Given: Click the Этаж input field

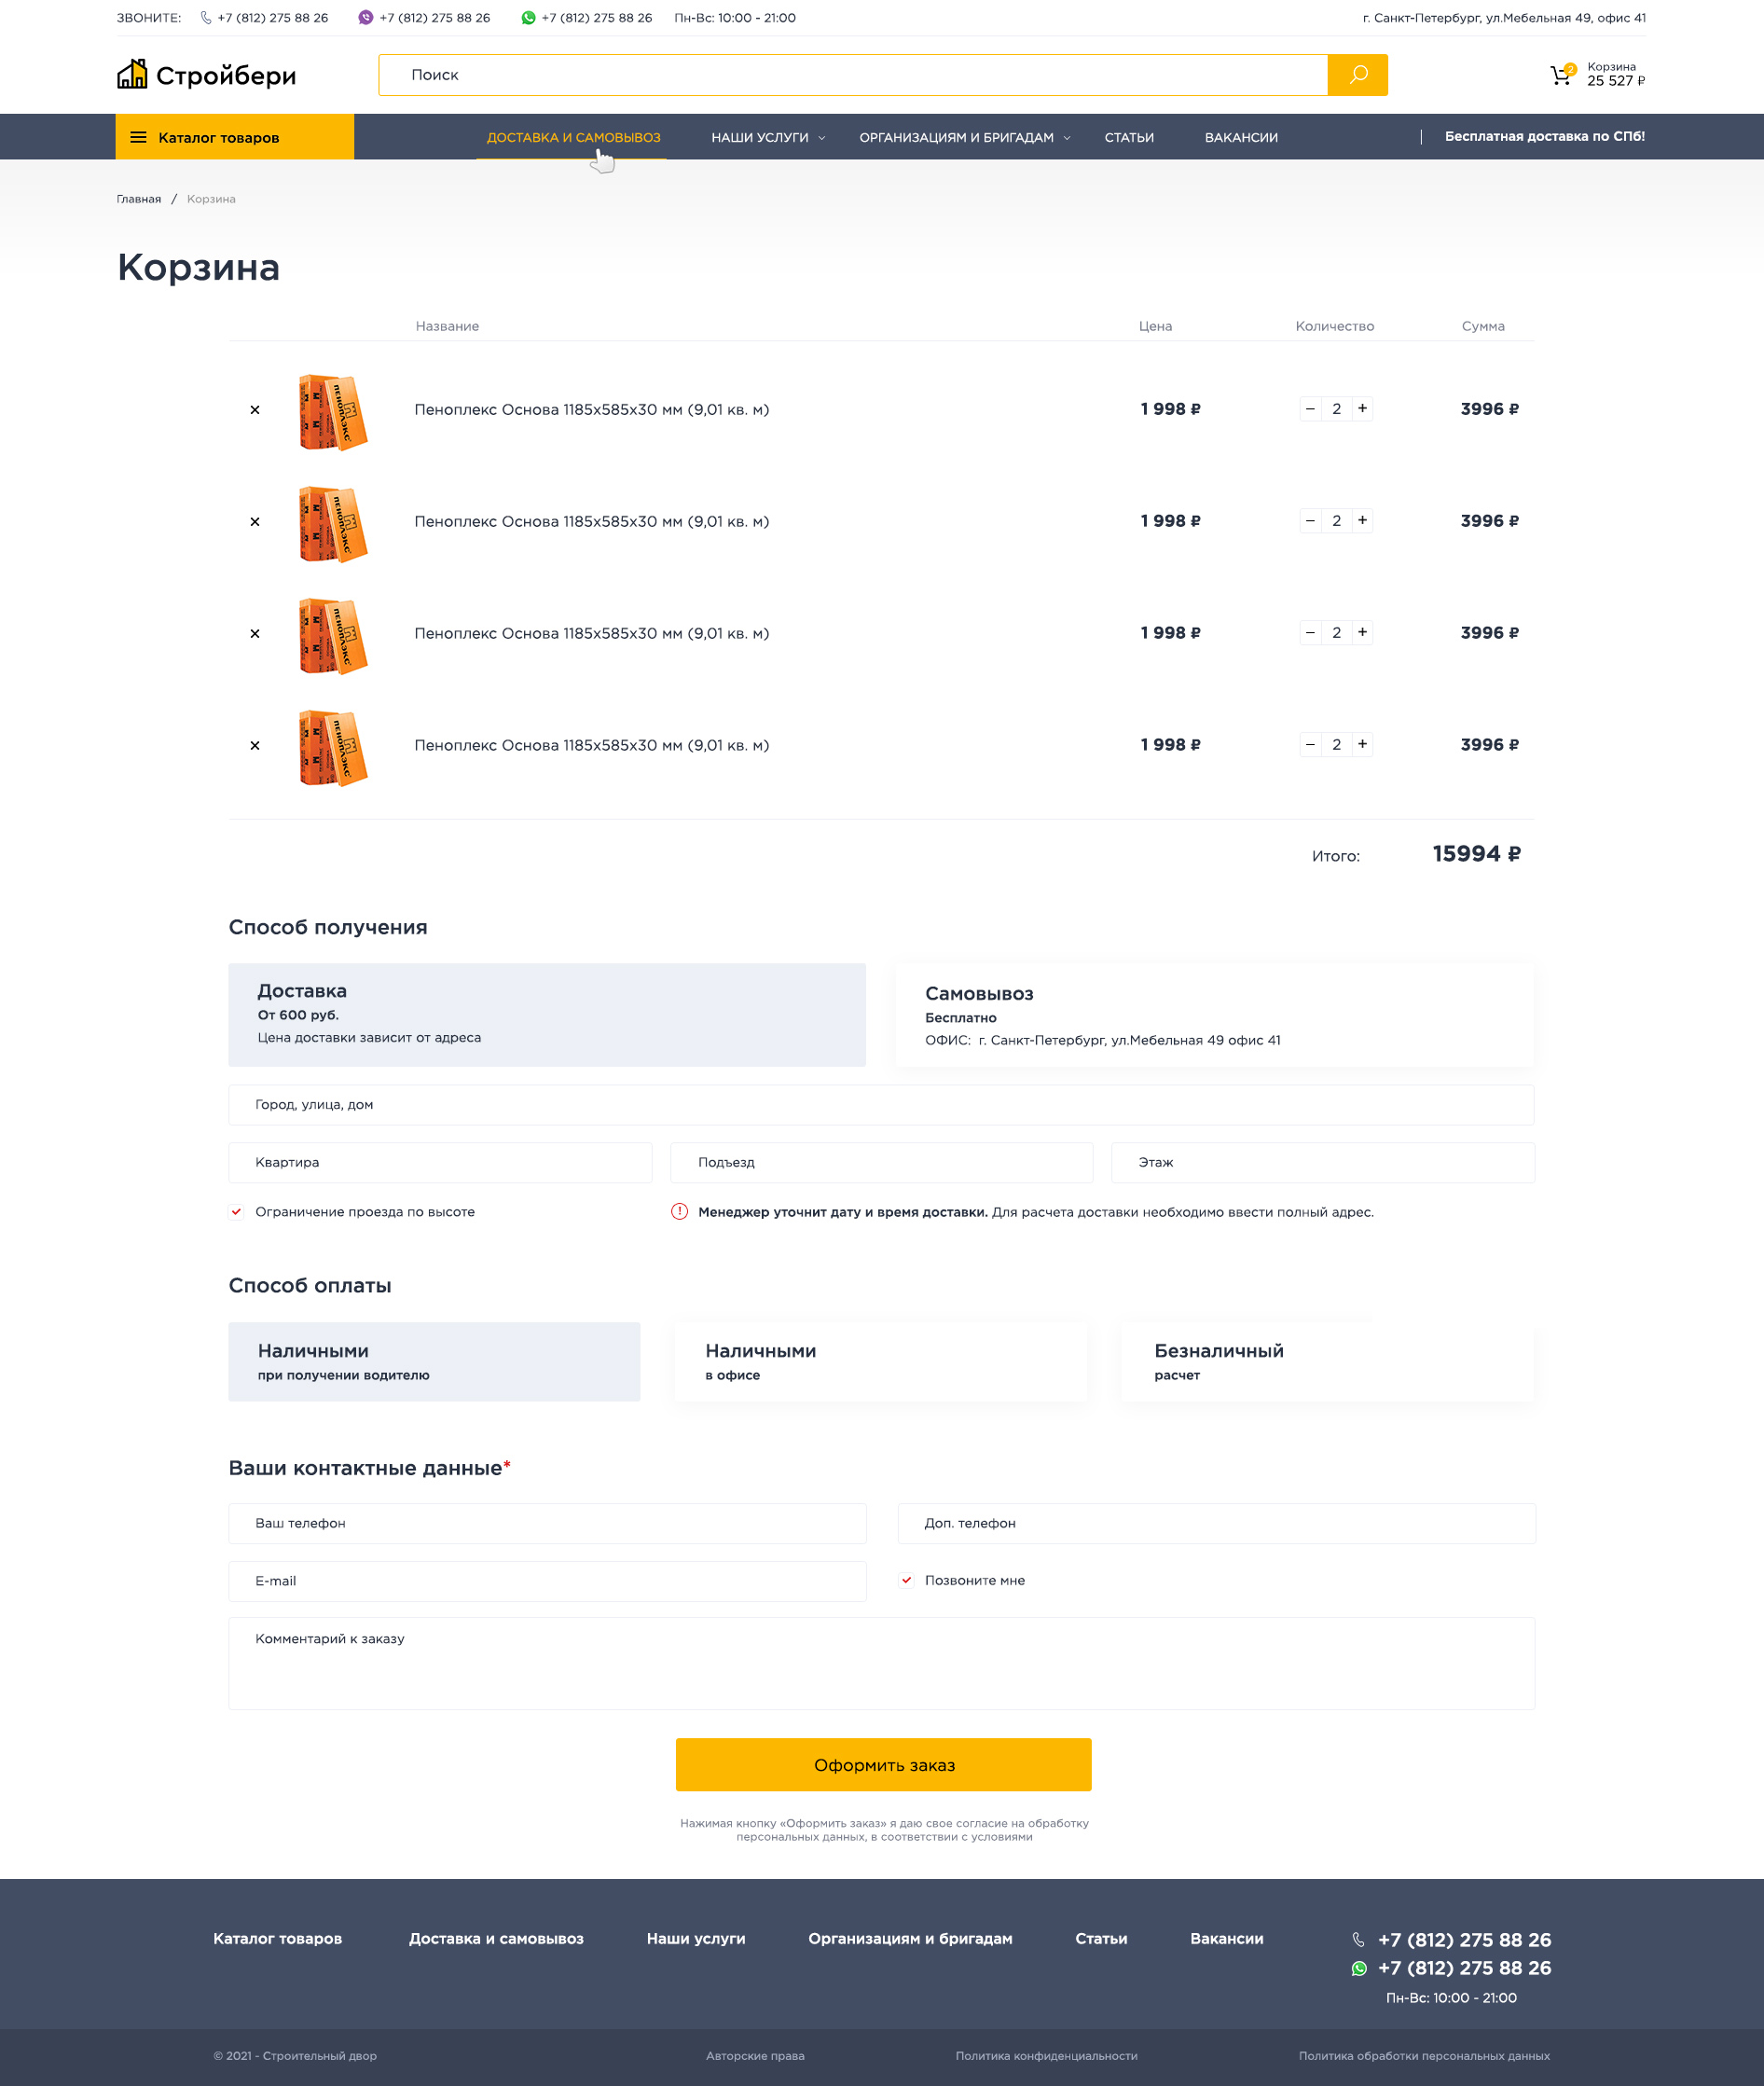Looking at the screenshot, I should (x=1323, y=1163).
